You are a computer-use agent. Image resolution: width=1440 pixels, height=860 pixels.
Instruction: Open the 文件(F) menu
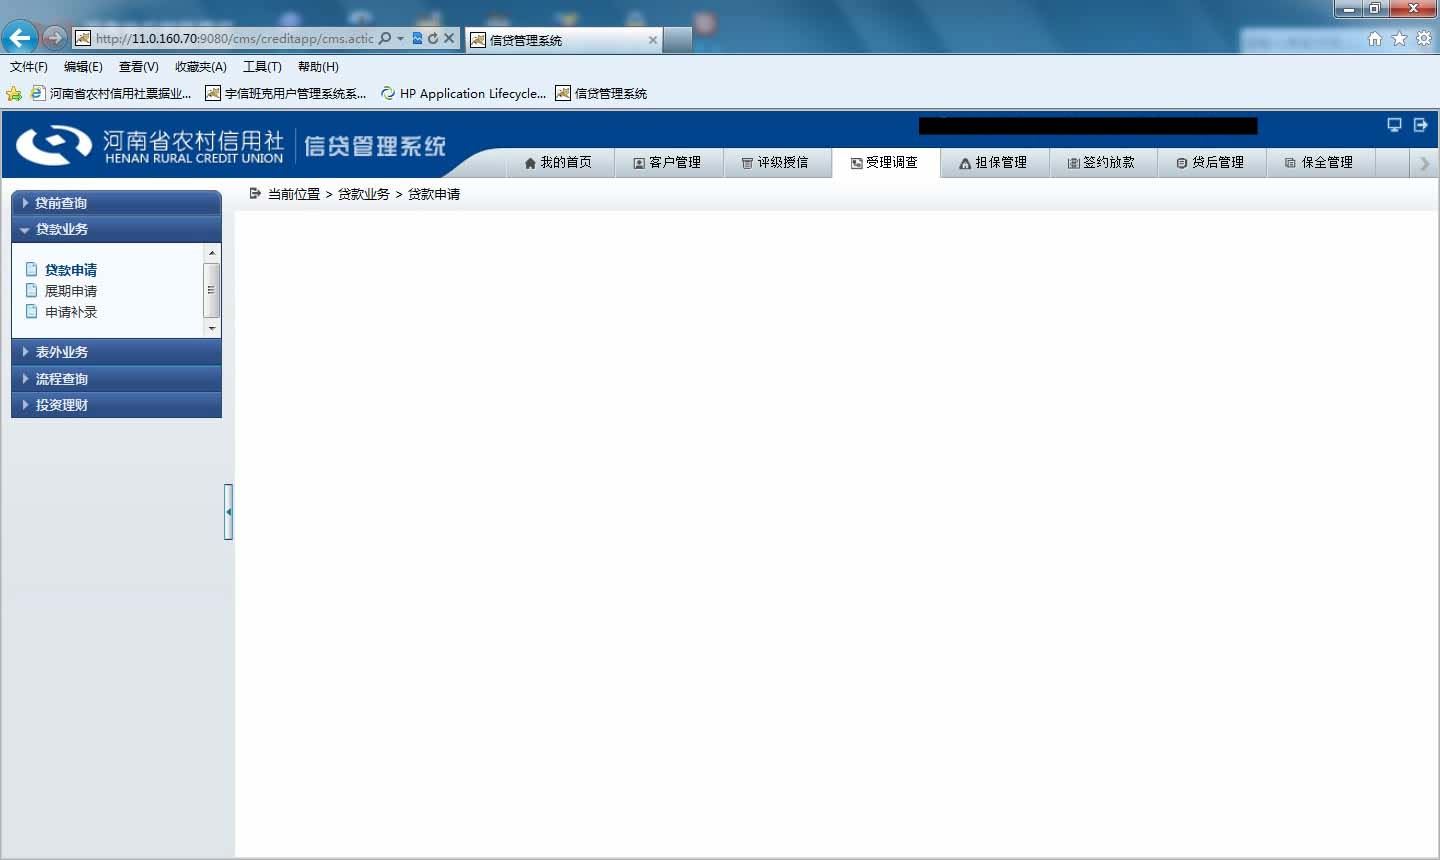29,67
